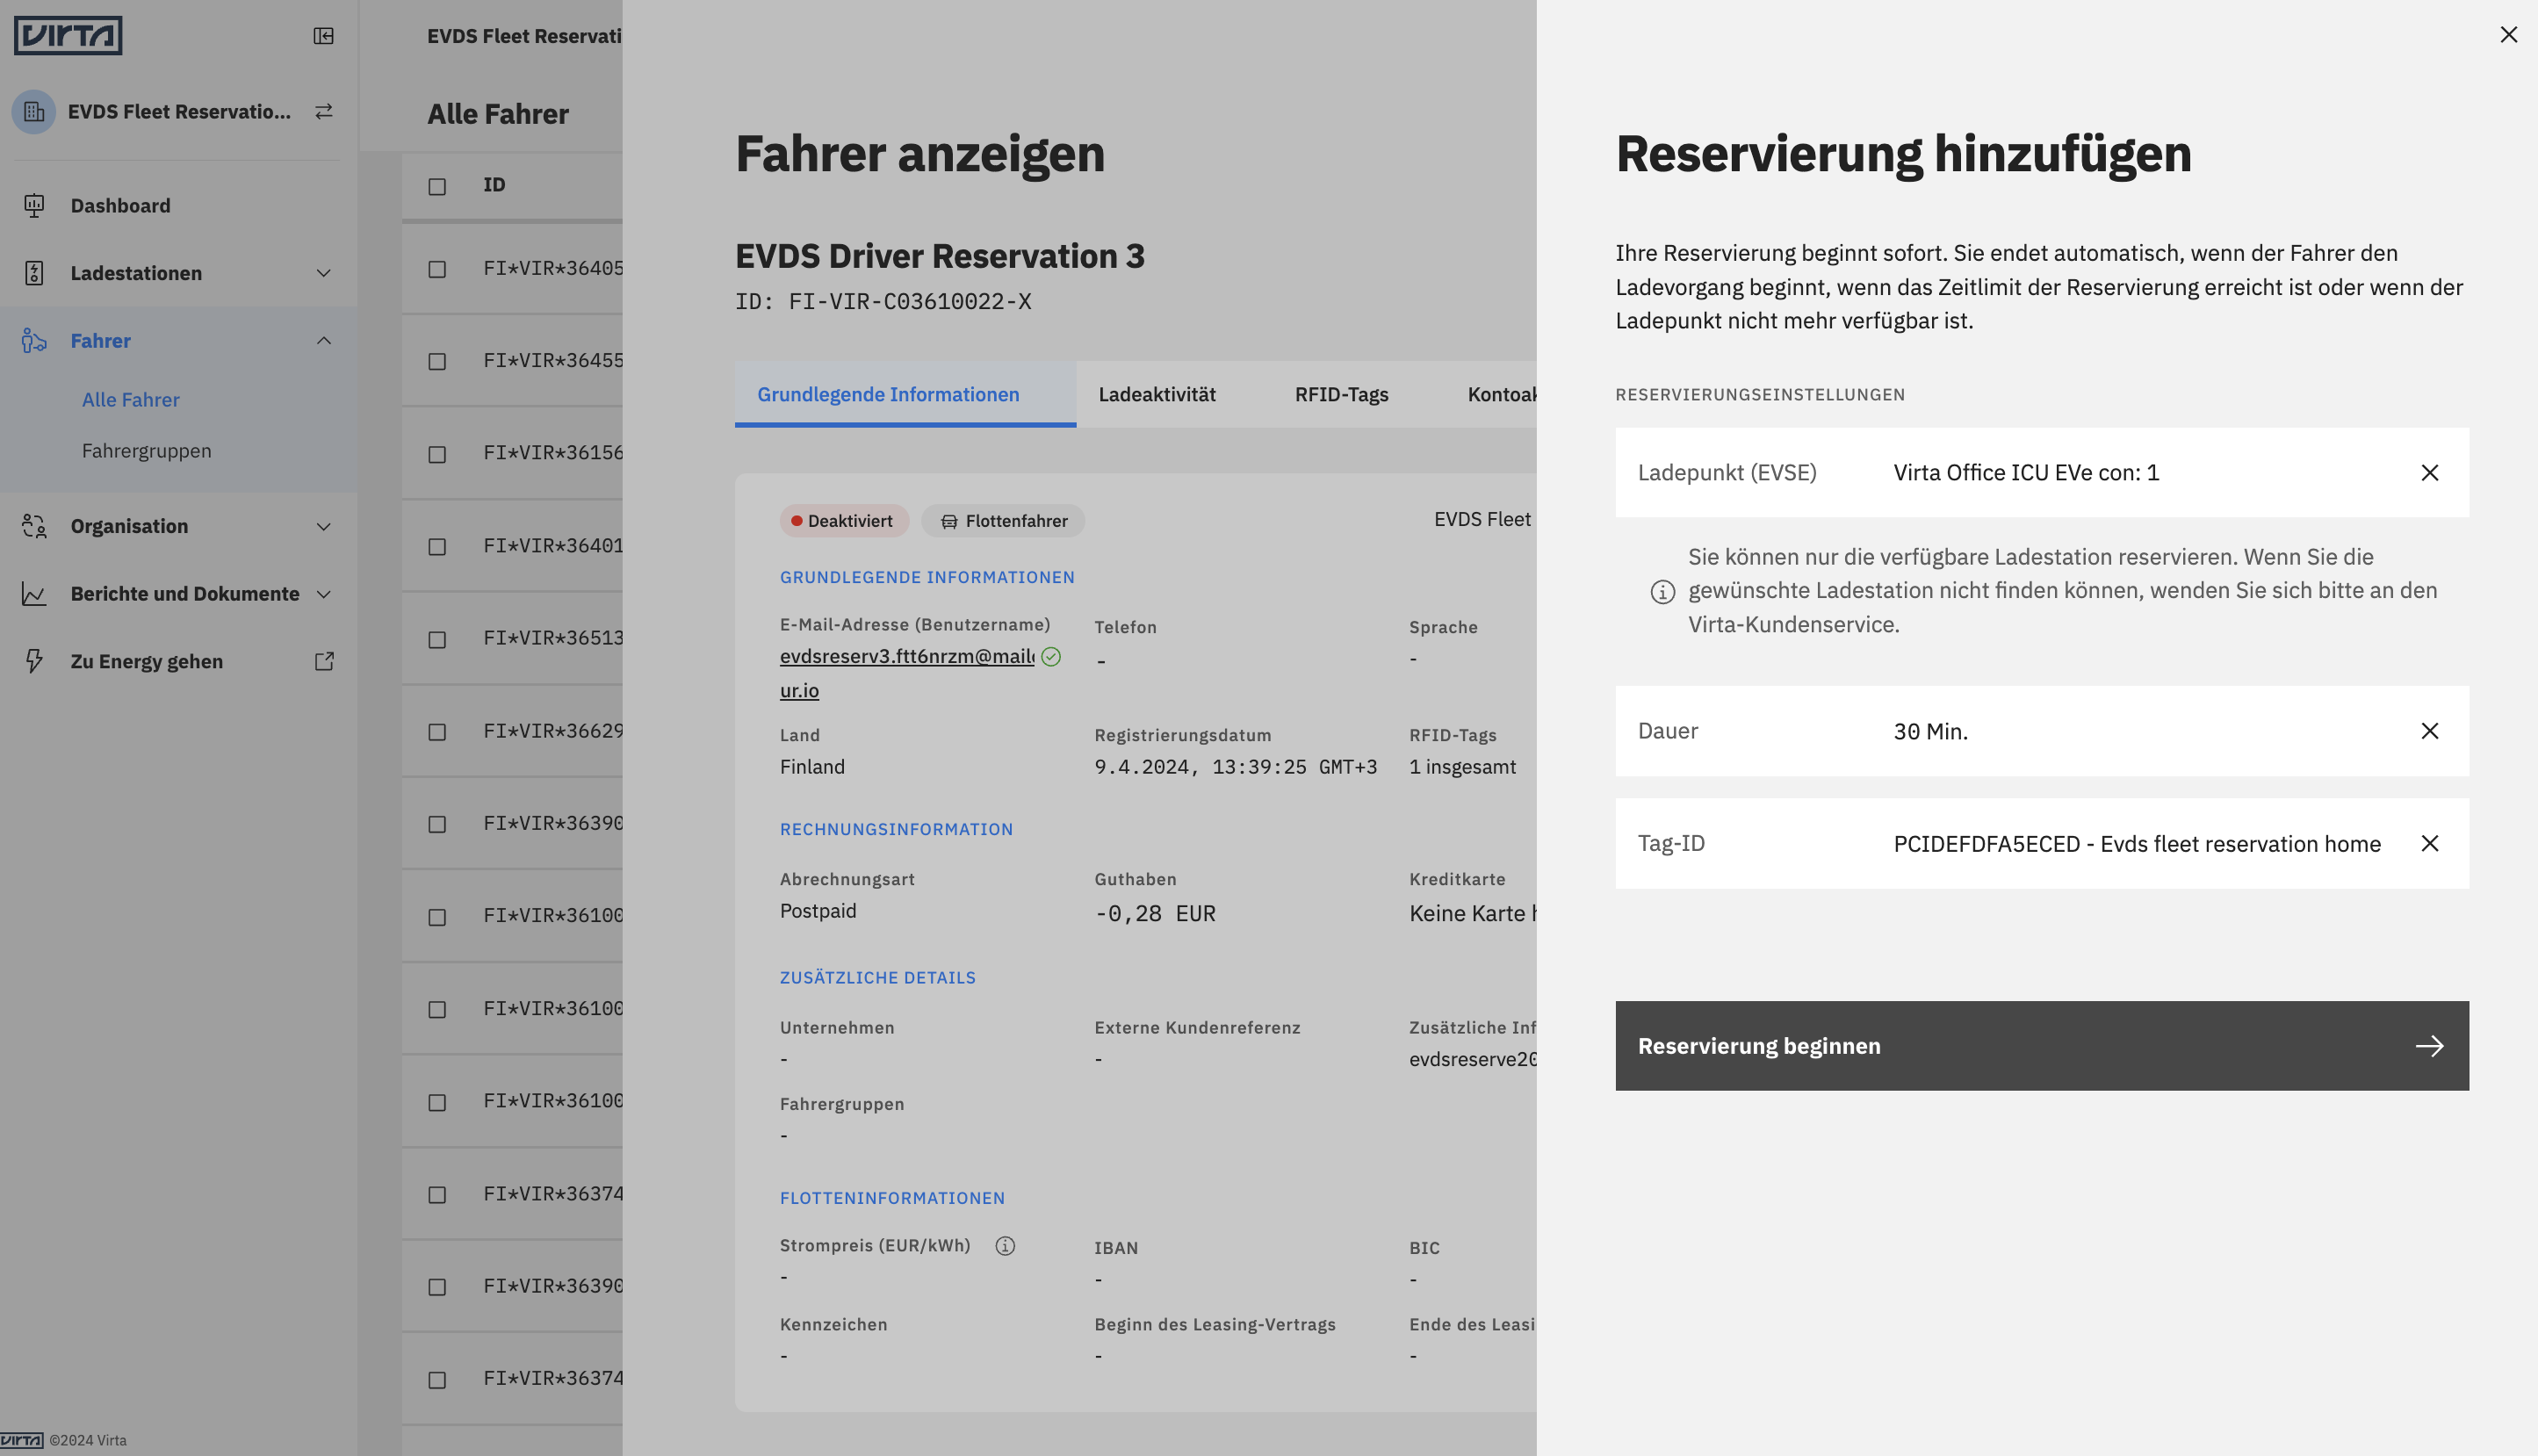Click the Ladestationen charger icon
This screenshot has width=2538, height=1456.
[34, 273]
